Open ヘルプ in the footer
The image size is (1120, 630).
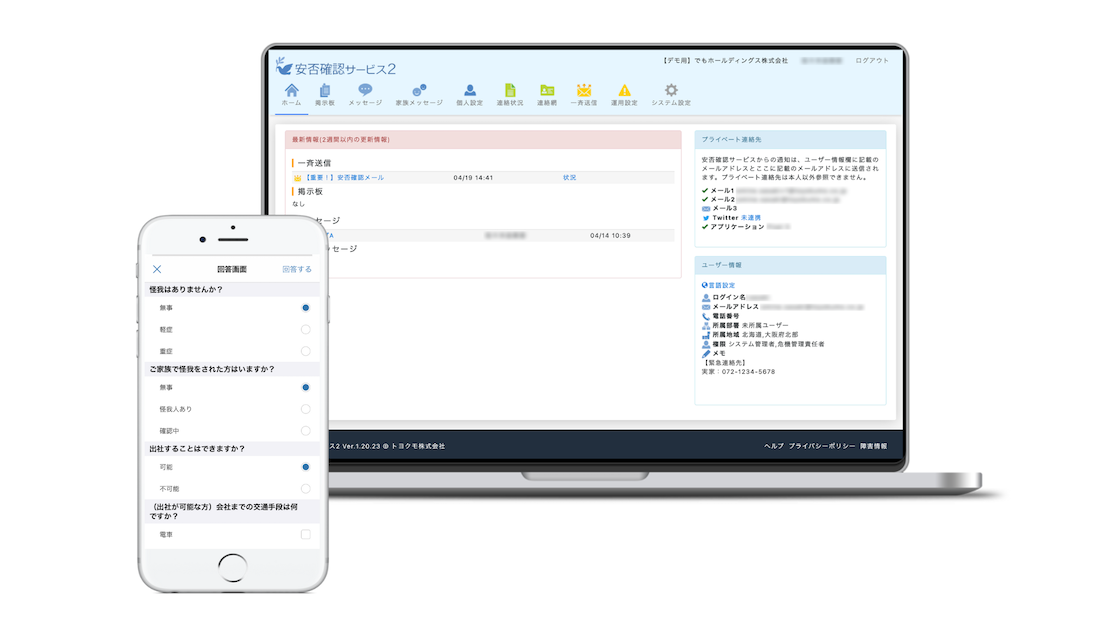(774, 446)
